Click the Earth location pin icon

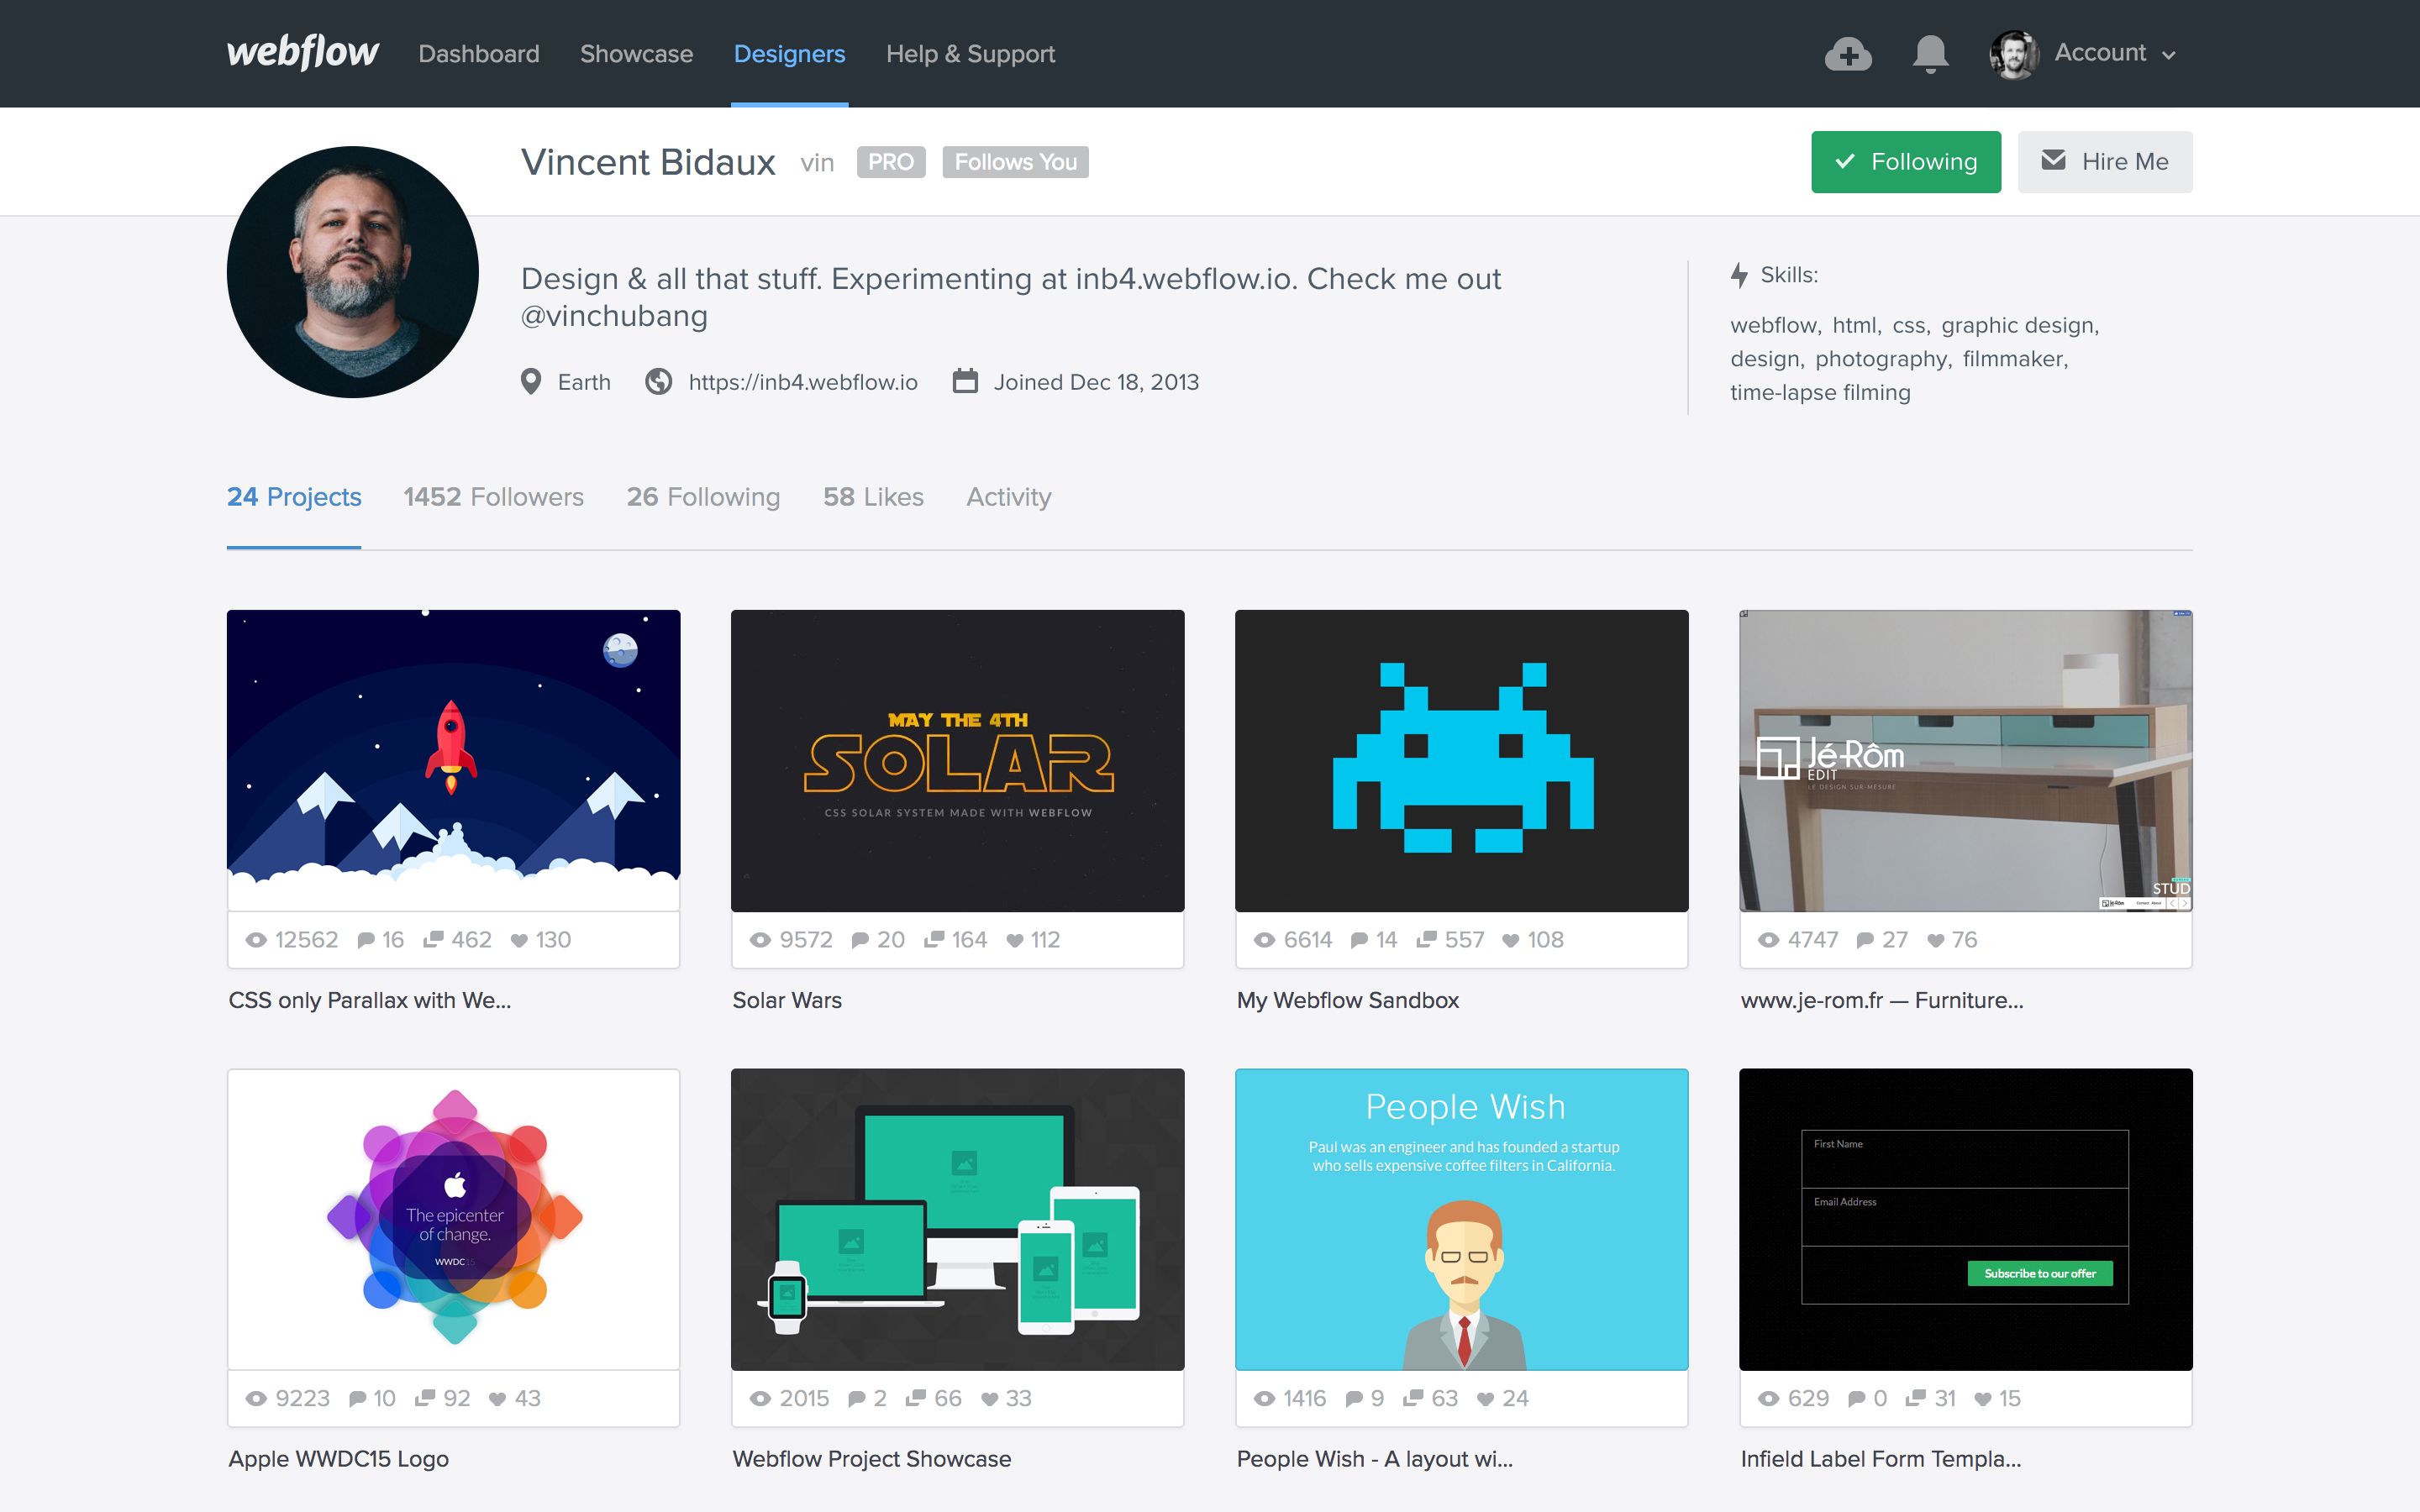click(x=531, y=382)
